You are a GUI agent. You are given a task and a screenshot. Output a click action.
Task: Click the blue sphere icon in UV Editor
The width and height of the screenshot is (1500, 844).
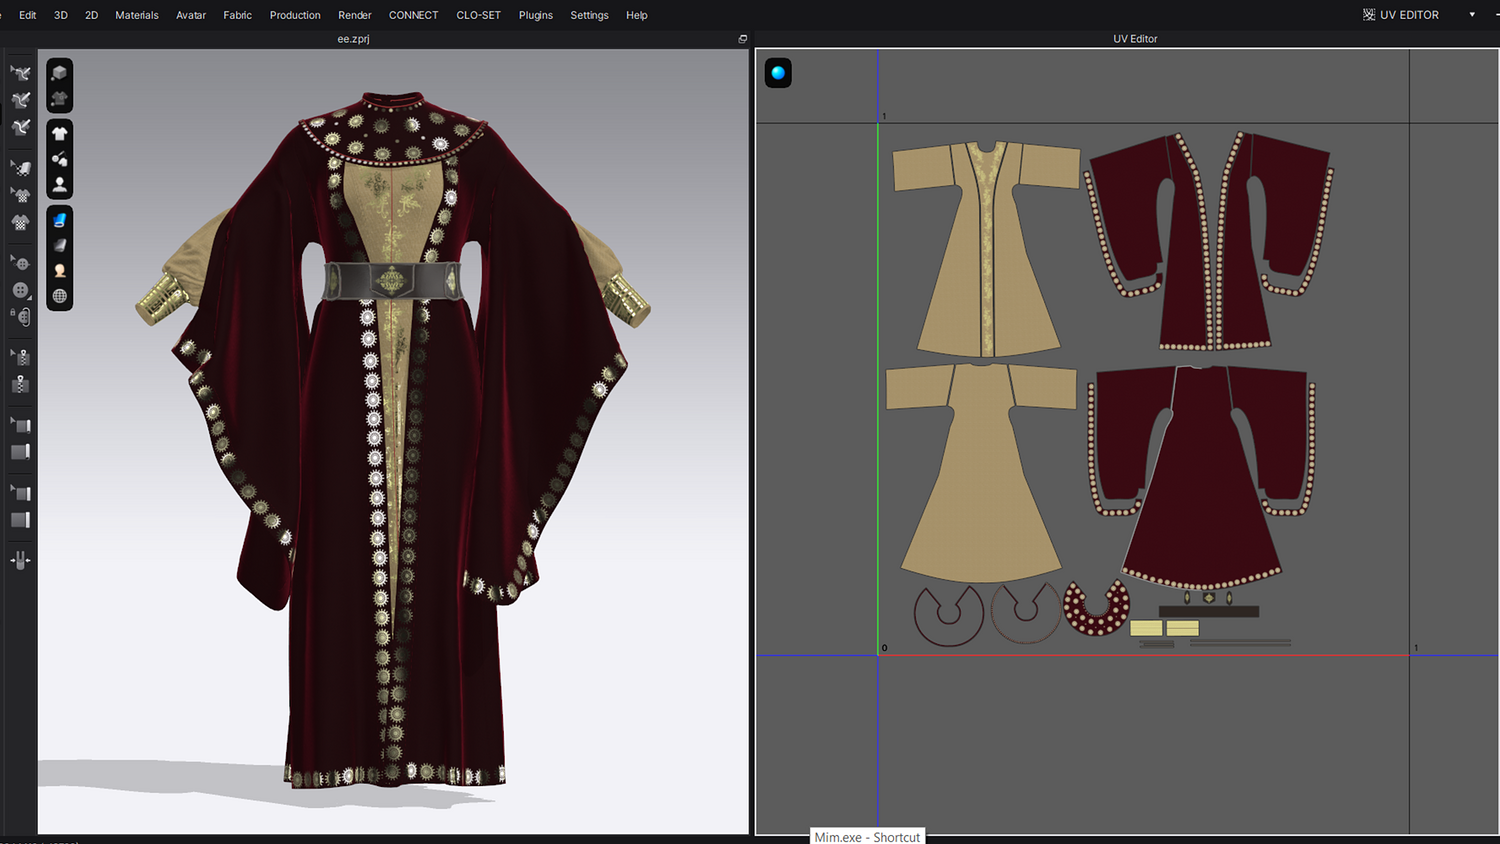pos(778,73)
